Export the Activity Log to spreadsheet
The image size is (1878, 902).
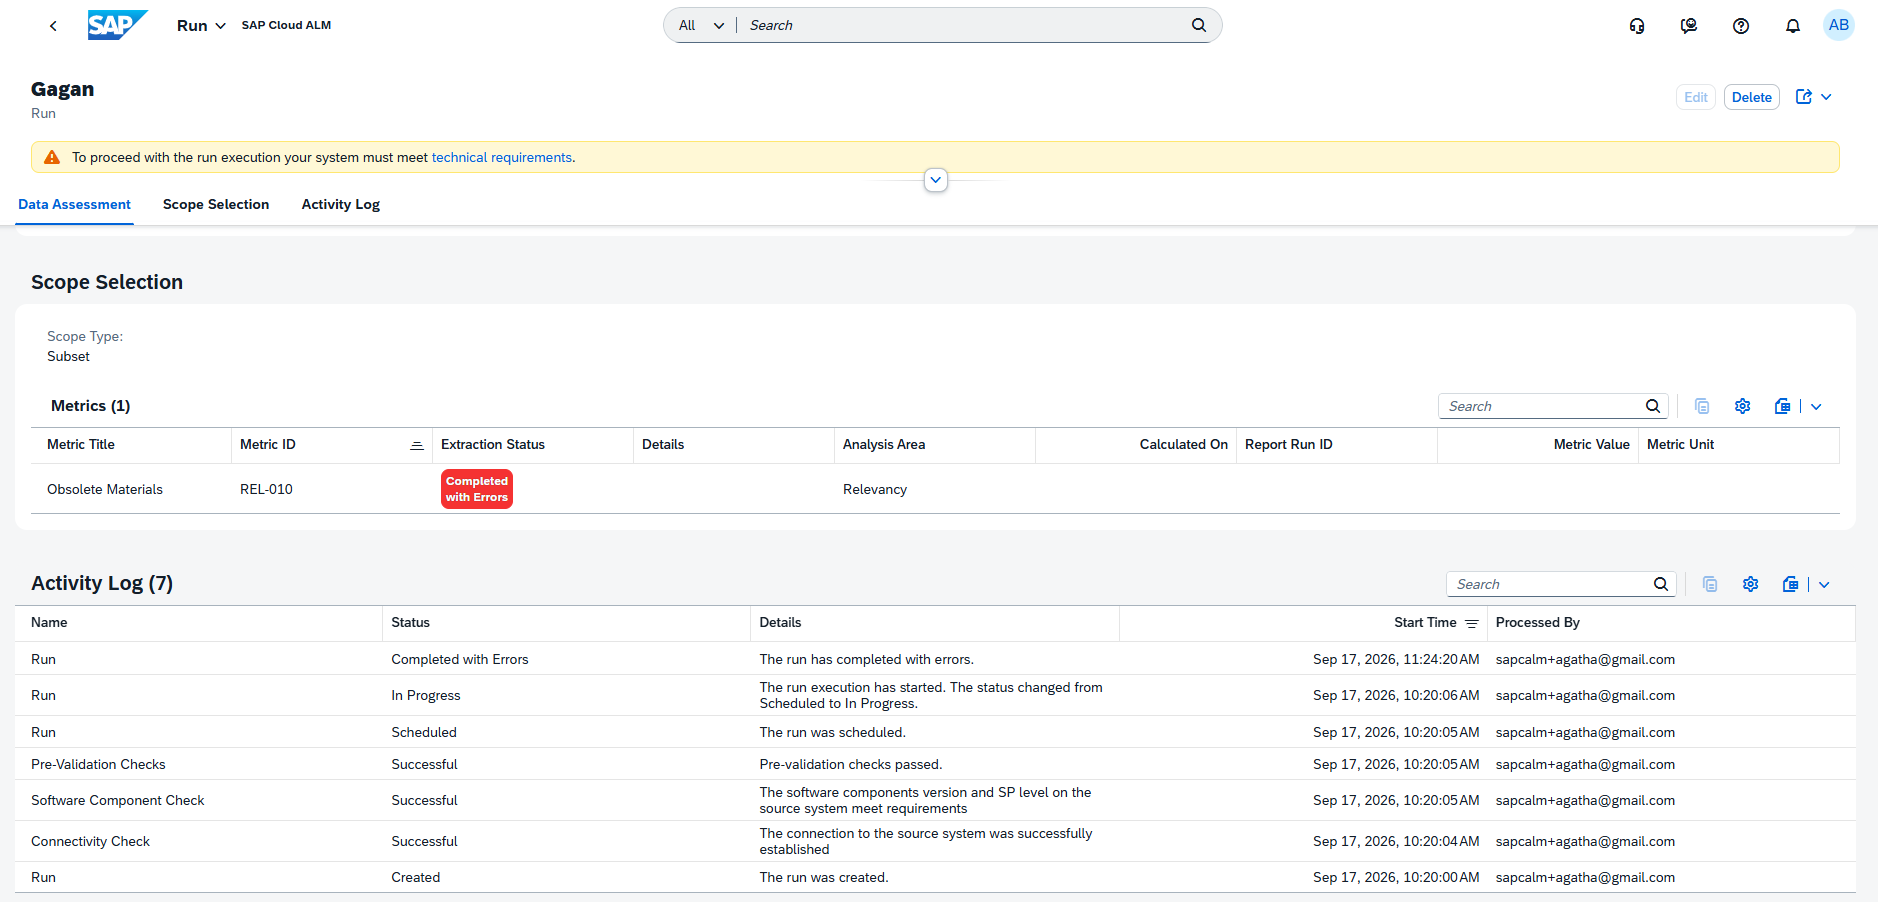point(1791,584)
